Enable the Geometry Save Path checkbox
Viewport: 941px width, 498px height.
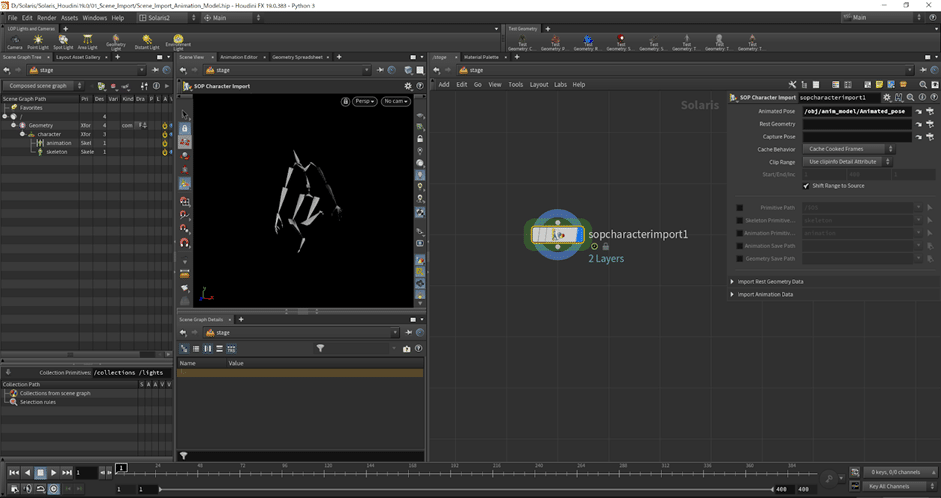click(x=740, y=259)
